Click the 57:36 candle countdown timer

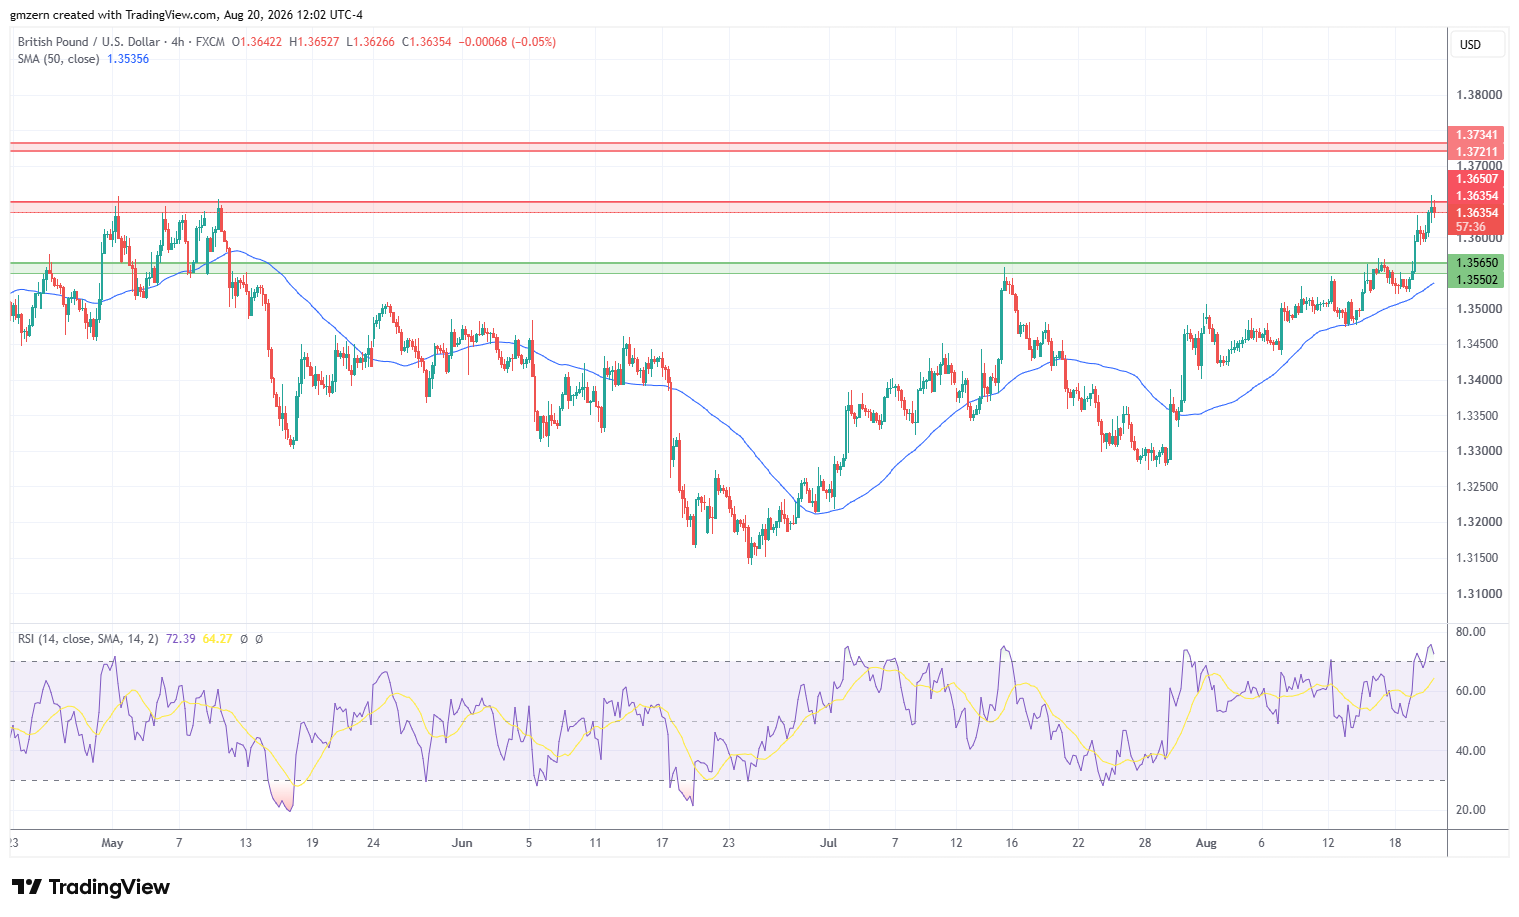1471,227
